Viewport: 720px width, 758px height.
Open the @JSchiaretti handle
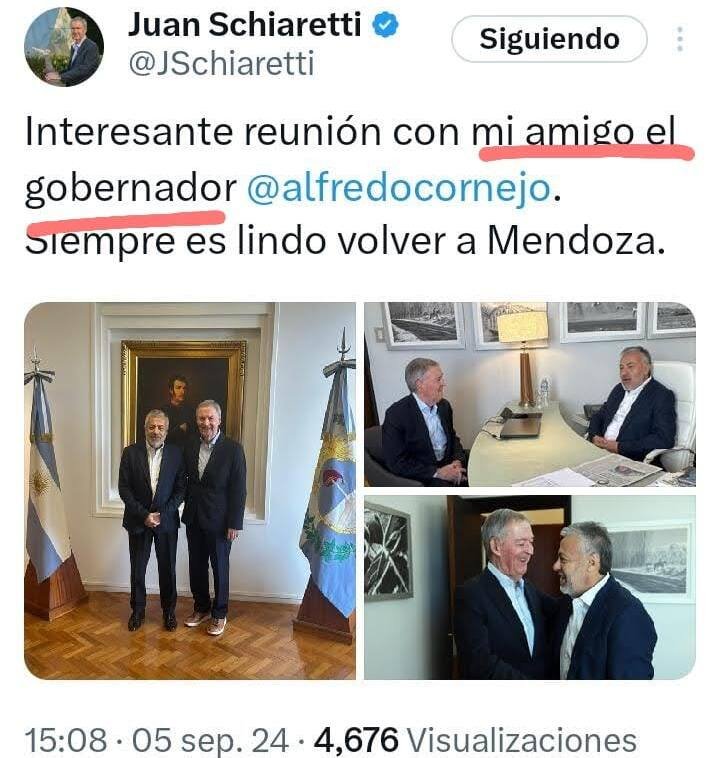click(221, 63)
